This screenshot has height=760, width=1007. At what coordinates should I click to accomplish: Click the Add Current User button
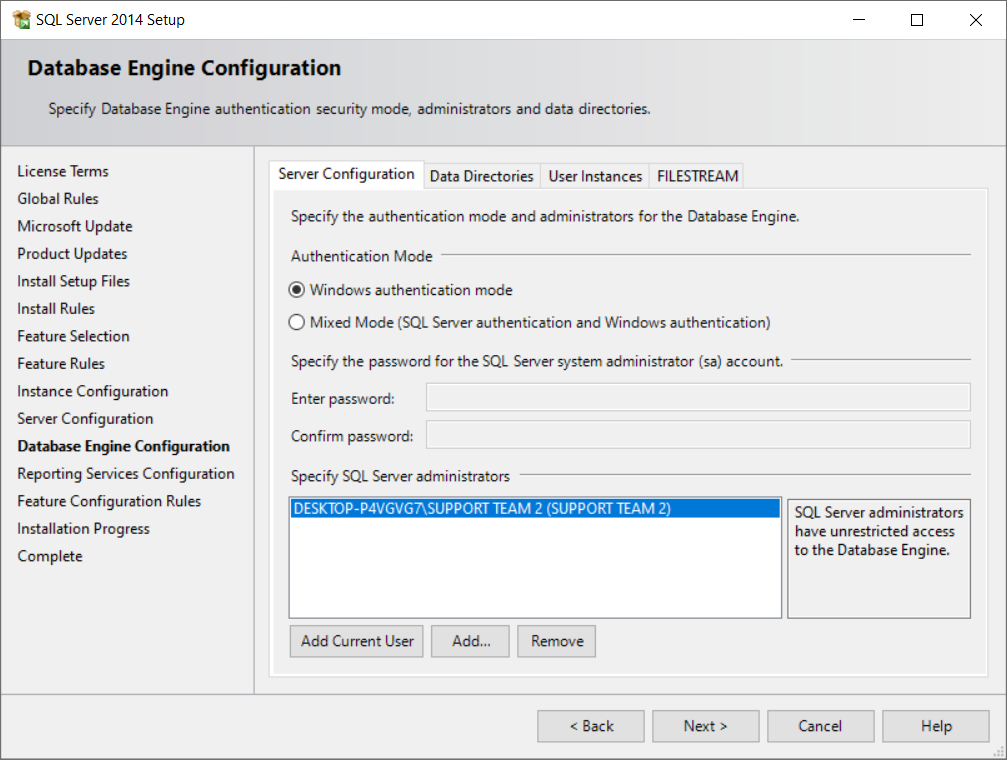pyautogui.click(x=357, y=641)
